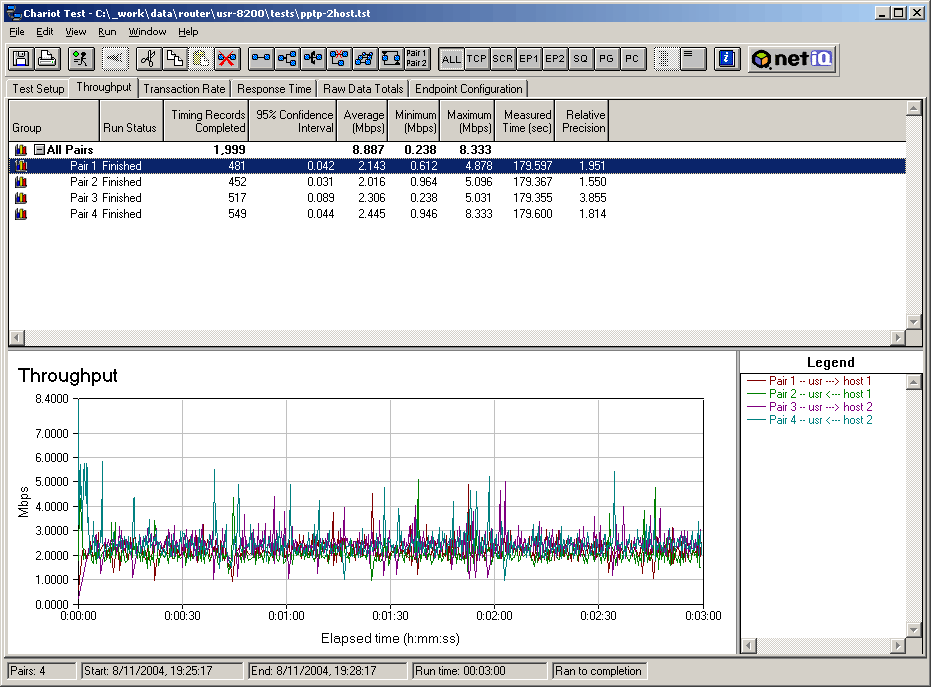
Task: Sort by the Average (Mbps) column header
Action: click(x=363, y=121)
